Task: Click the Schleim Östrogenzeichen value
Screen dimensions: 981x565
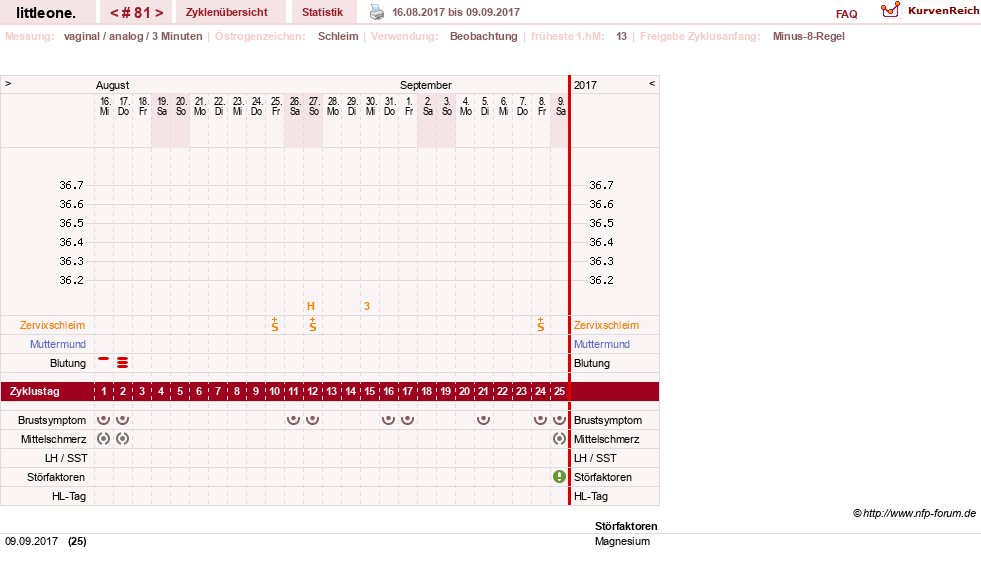Action: (x=338, y=36)
